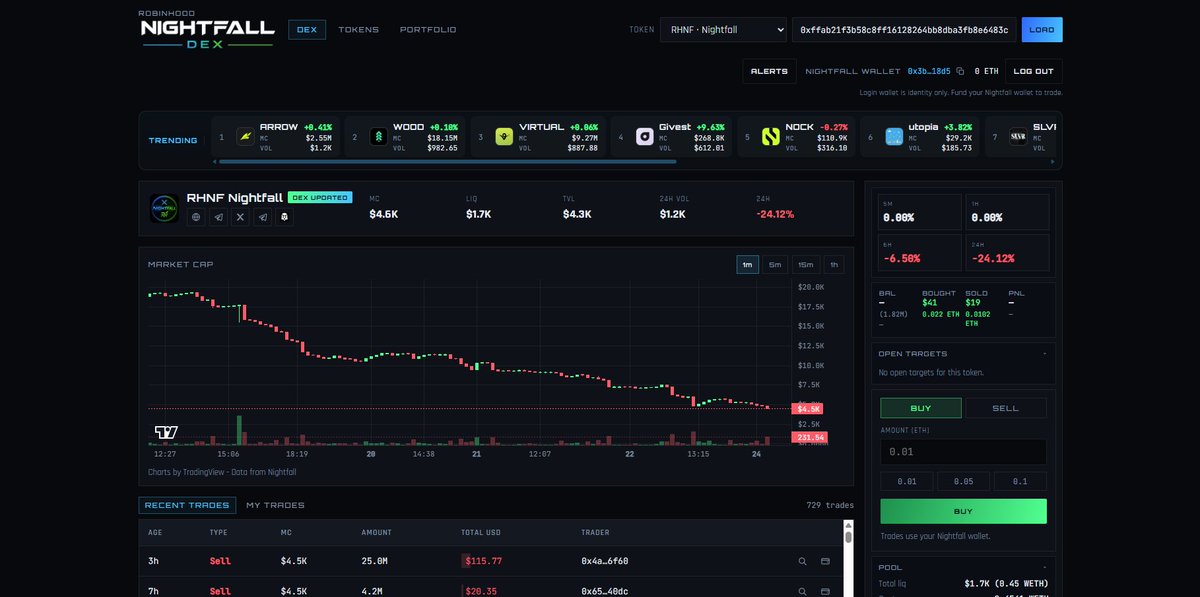Open the token website globe icon
This screenshot has width=1200, height=597.
coord(197,216)
